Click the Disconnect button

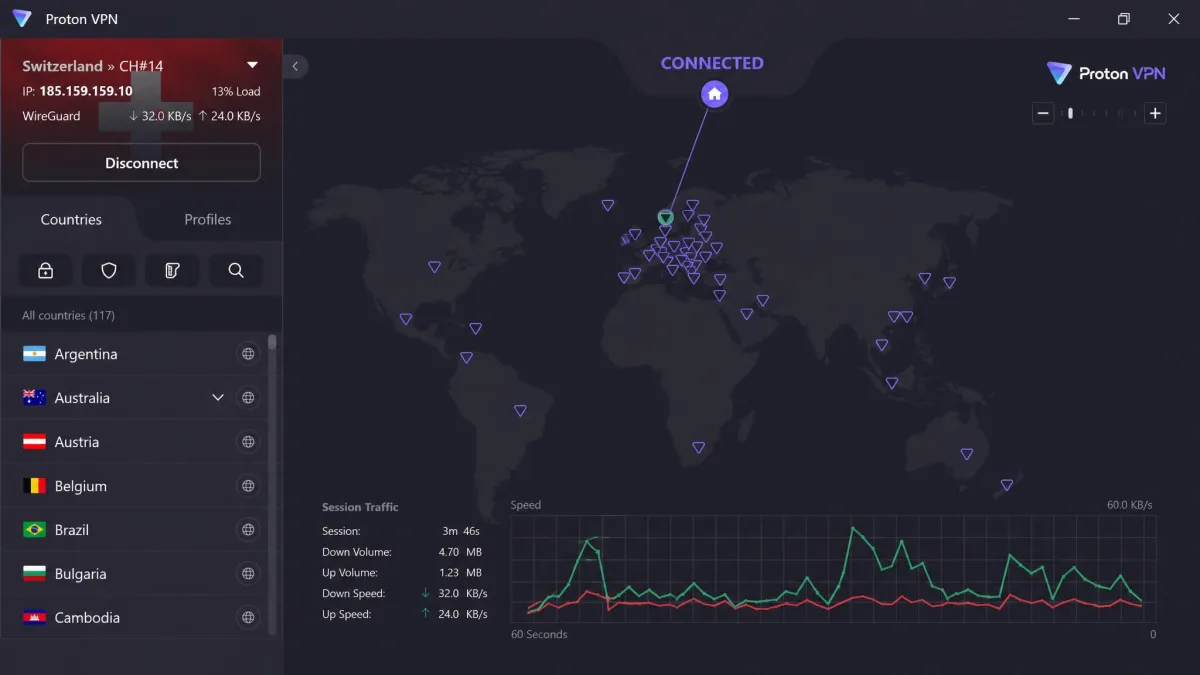pos(141,163)
